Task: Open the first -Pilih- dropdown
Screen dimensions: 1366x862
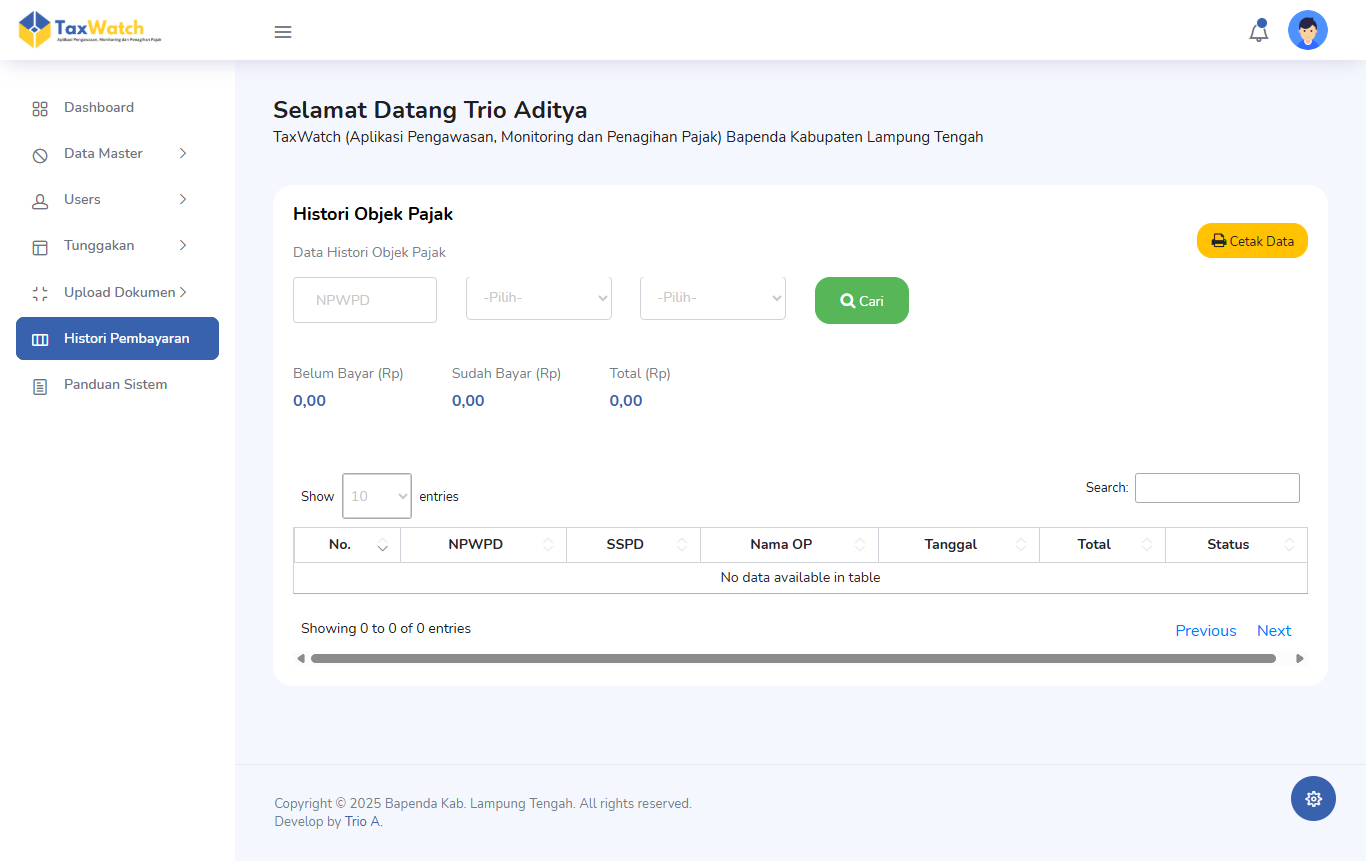Action: (x=538, y=298)
